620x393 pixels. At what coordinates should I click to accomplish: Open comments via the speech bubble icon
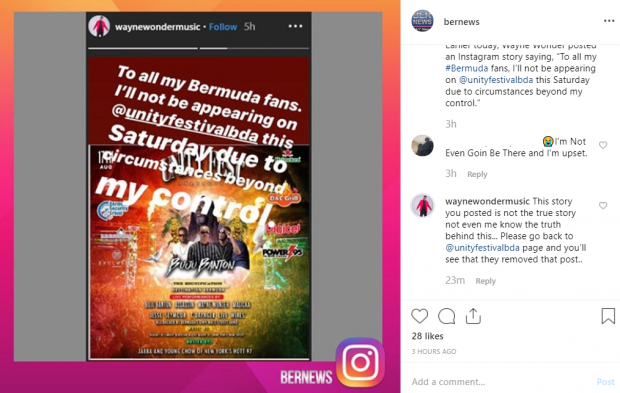tap(446, 316)
